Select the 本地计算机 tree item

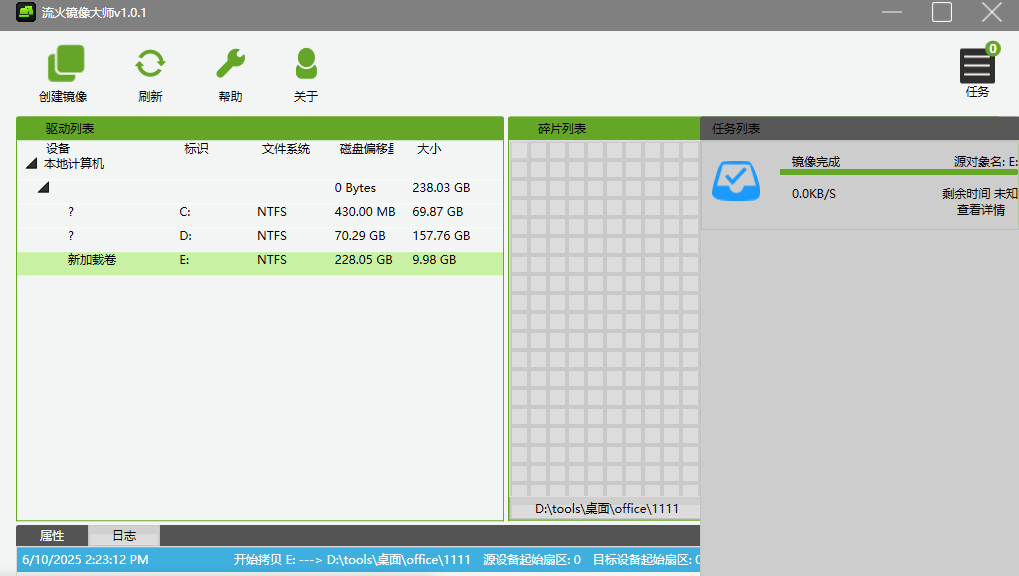click(x=74, y=164)
